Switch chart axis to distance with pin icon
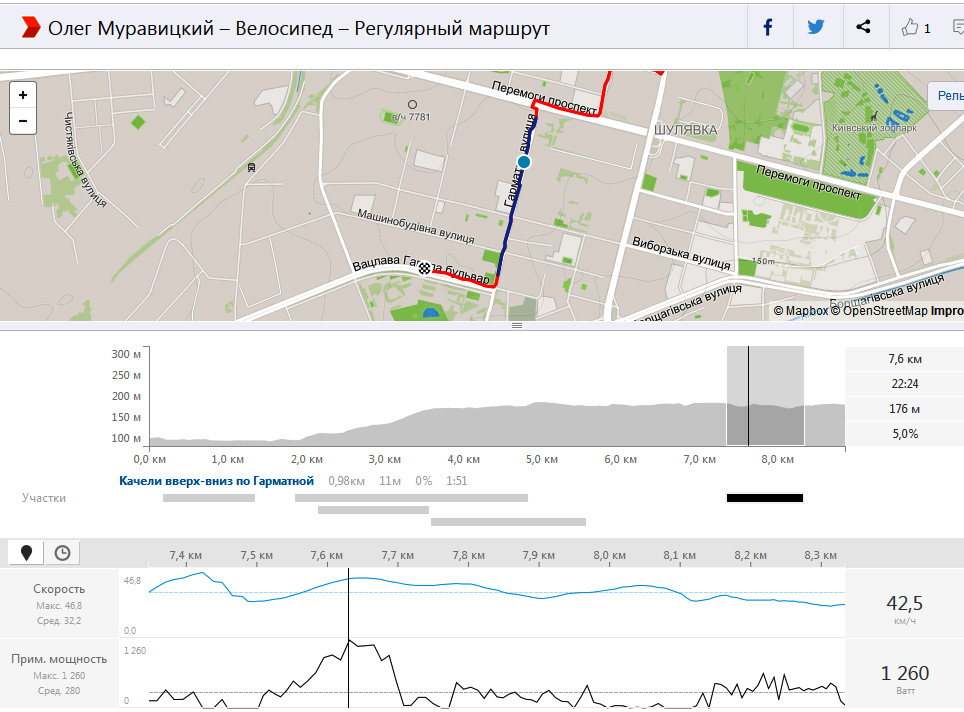The height and width of the screenshot is (712, 964). tap(26, 552)
